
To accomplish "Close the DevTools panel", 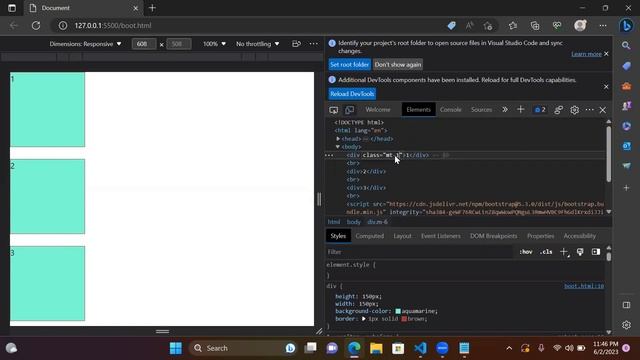I will click(x=602, y=110).
